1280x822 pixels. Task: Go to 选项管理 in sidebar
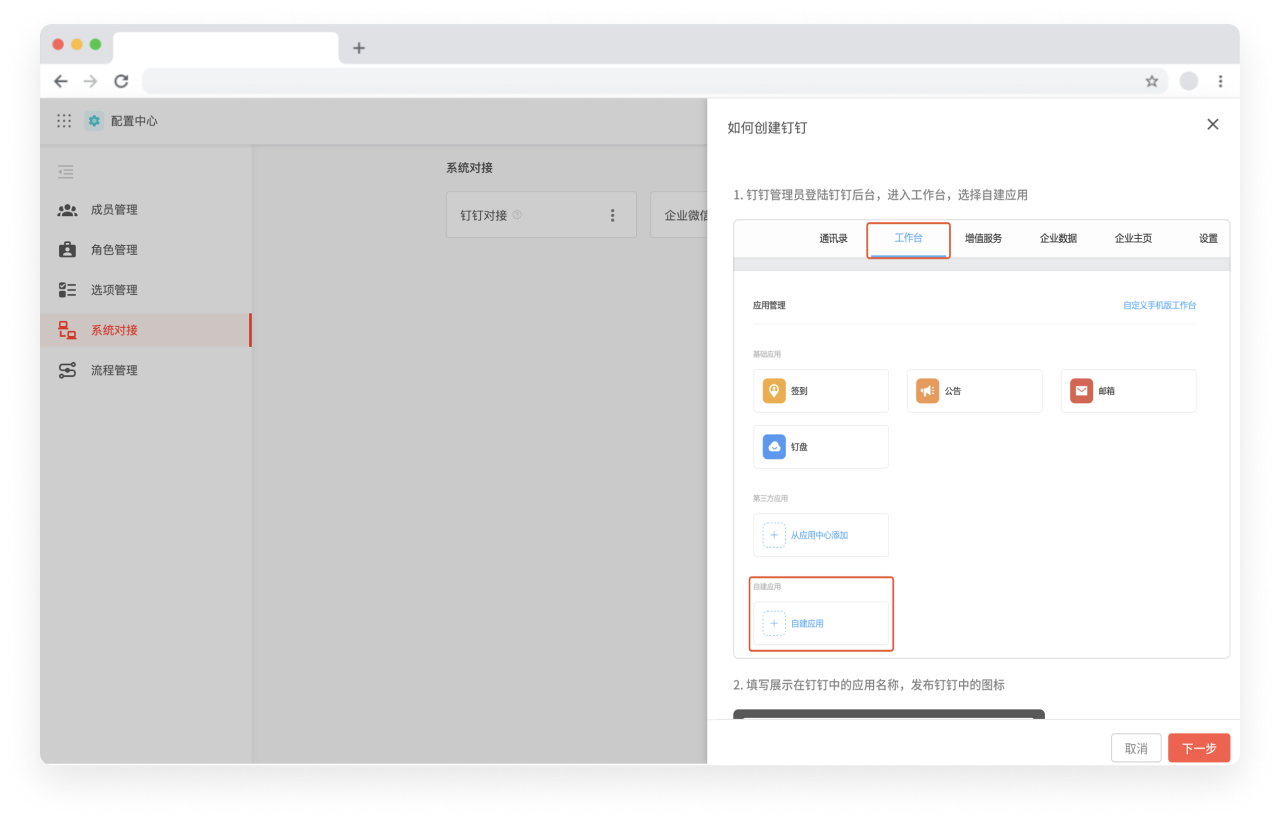pyautogui.click(x=145, y=290)
